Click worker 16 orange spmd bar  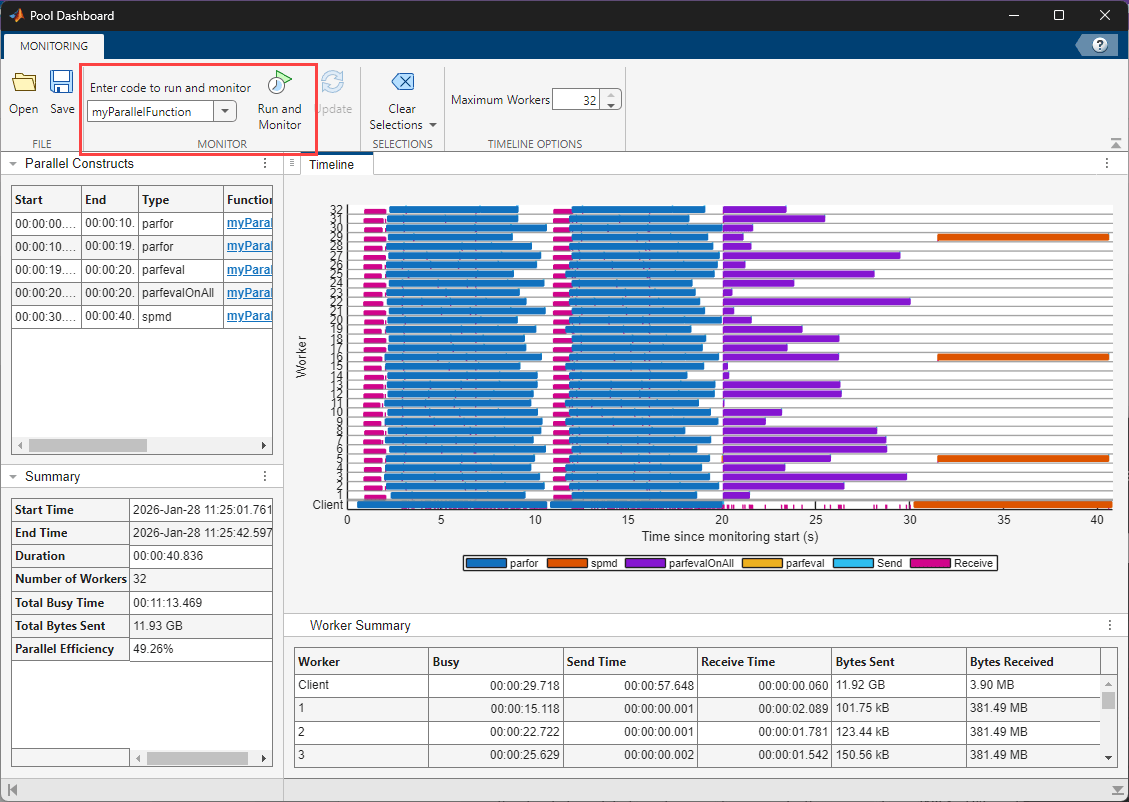[x=1023, y=357]
